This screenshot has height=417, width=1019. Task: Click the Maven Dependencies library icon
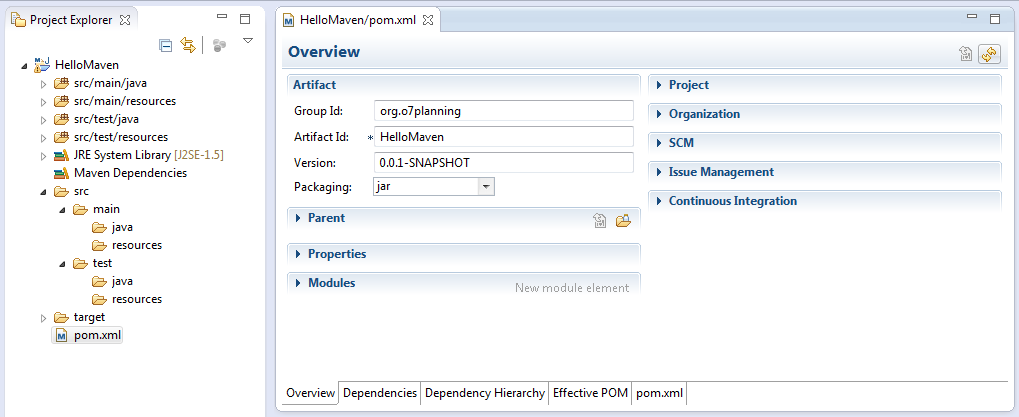[x=61, y=173]
